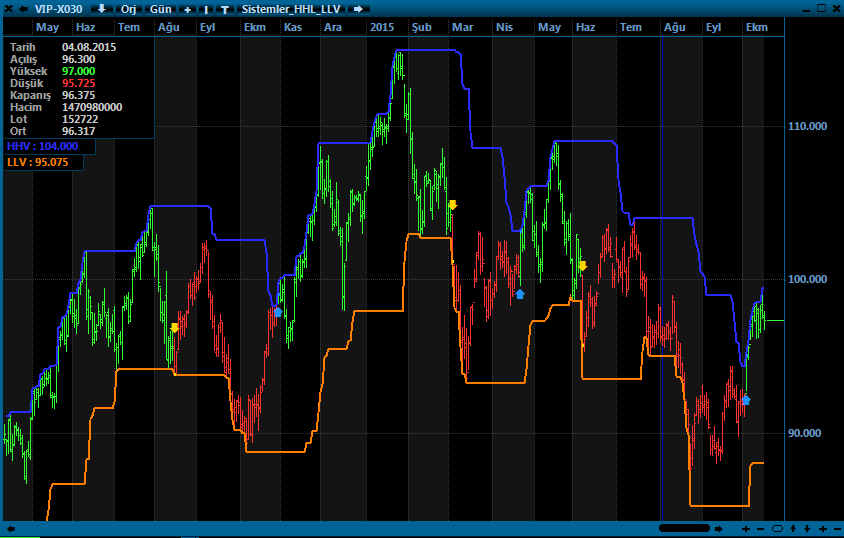Click the Hacim value 1470980000
The image size is (844, 538).
point(92,107)
